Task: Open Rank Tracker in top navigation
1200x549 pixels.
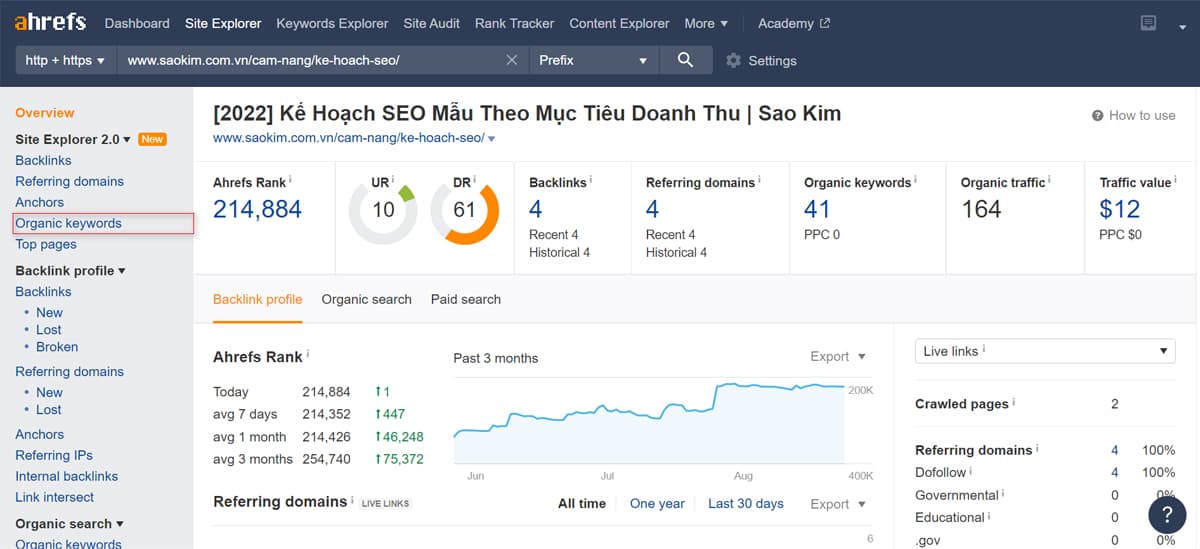Action: (515, 23)
